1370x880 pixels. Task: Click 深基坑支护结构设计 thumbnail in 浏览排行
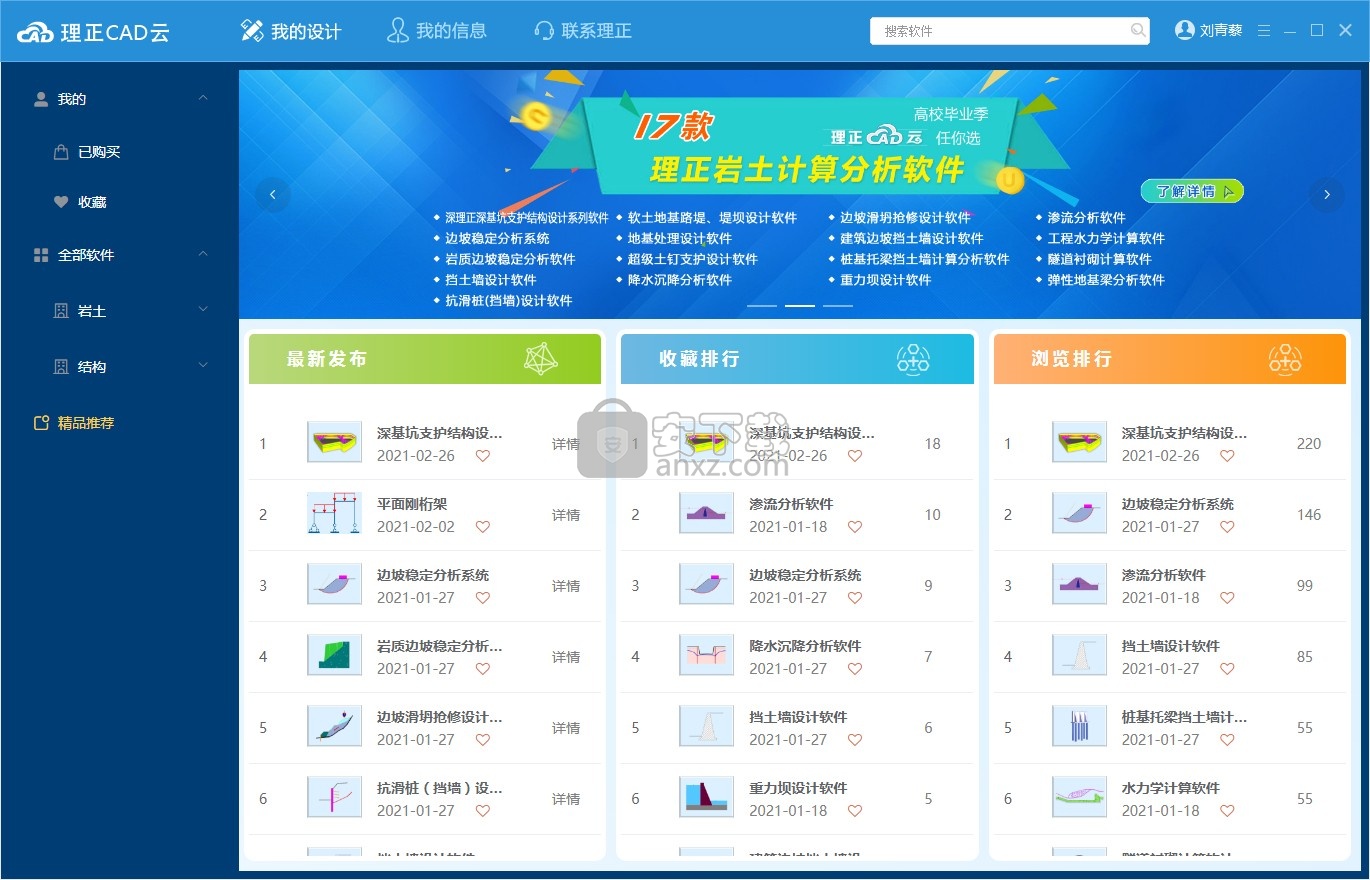coord(1079,442)
